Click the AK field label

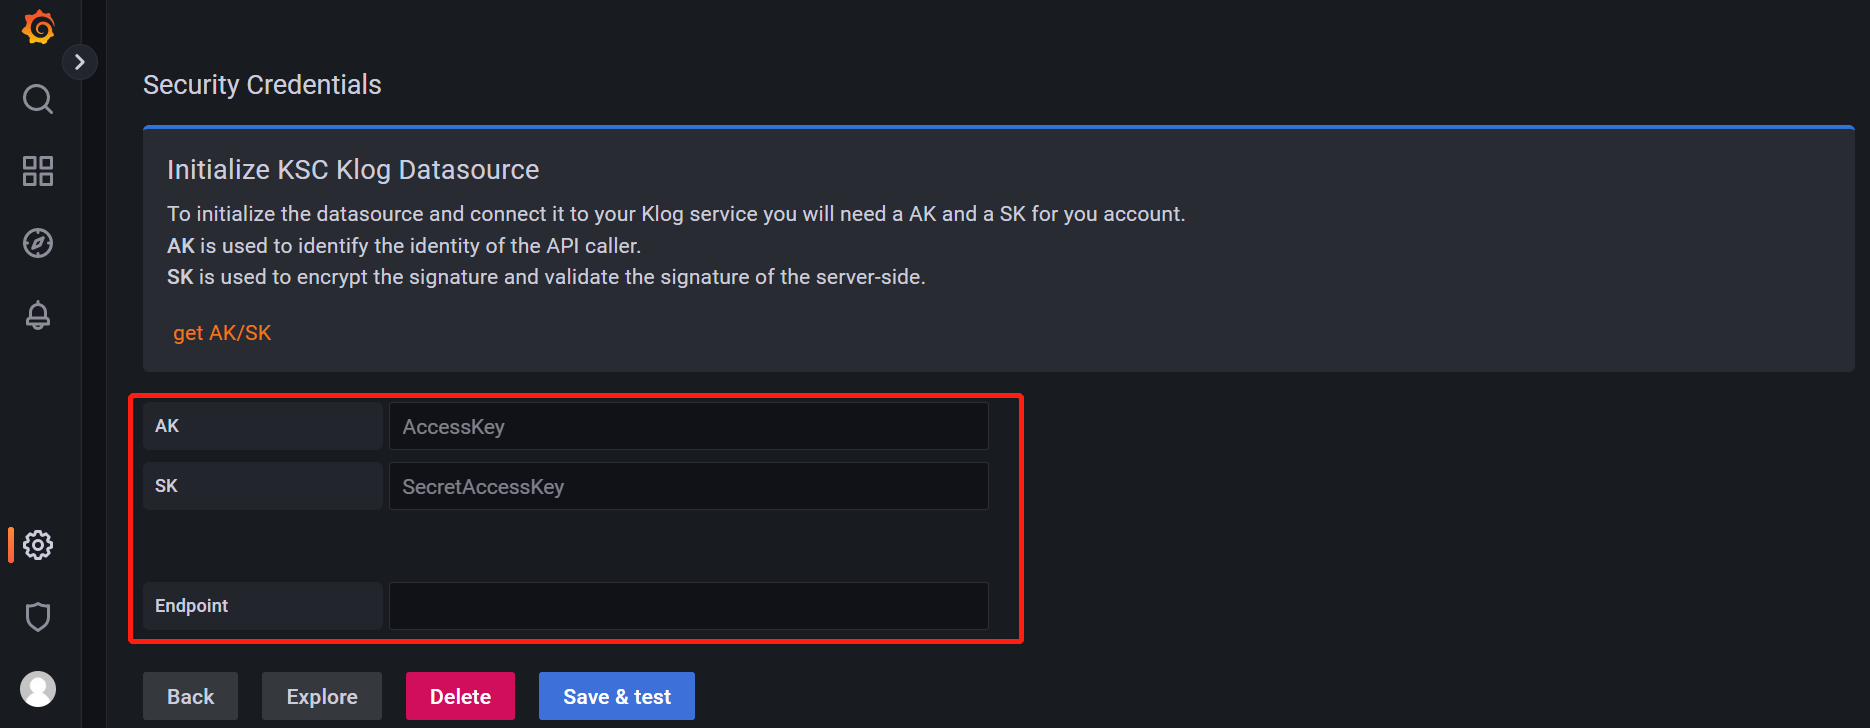coord(167,426)
